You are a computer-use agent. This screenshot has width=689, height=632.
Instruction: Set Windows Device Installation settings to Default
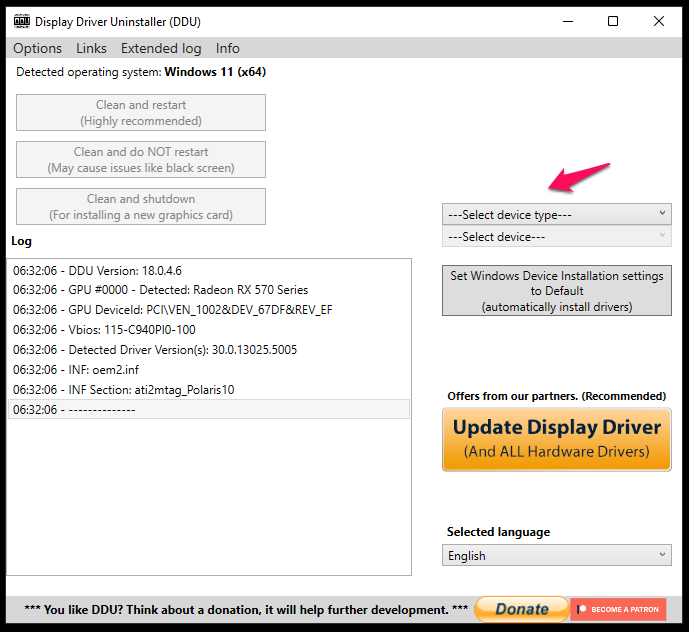[557, 291]
